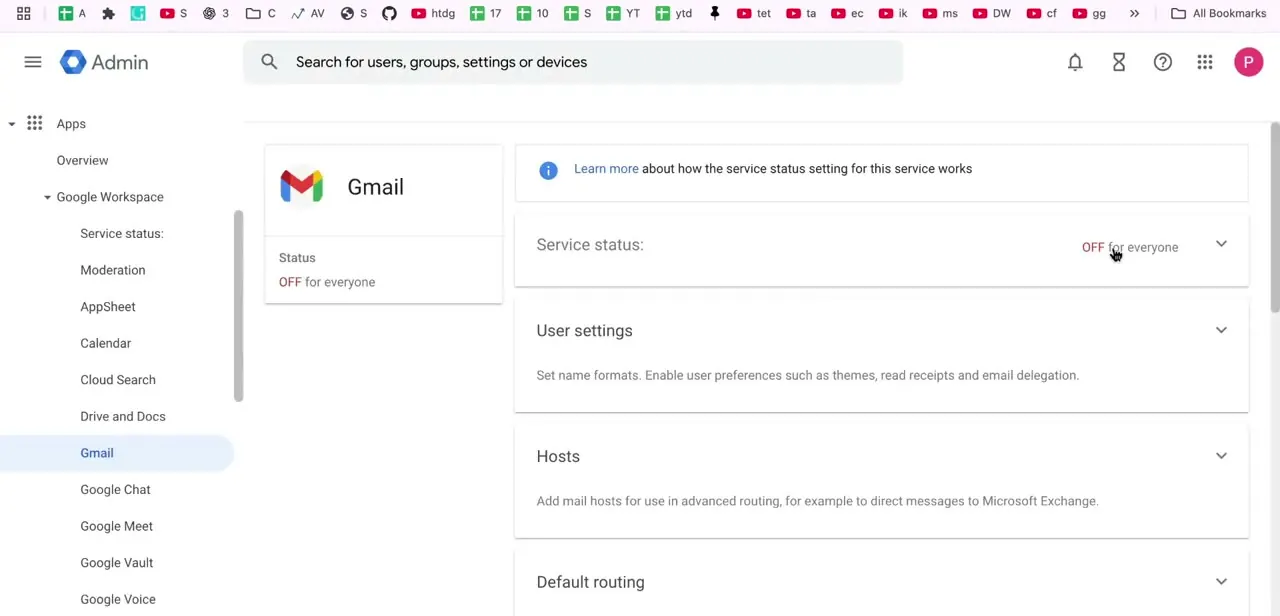Click the Service status heading in main panel
Viewport: 1280px width, 616px height.
pyautogui.click(x=590, y=245)
